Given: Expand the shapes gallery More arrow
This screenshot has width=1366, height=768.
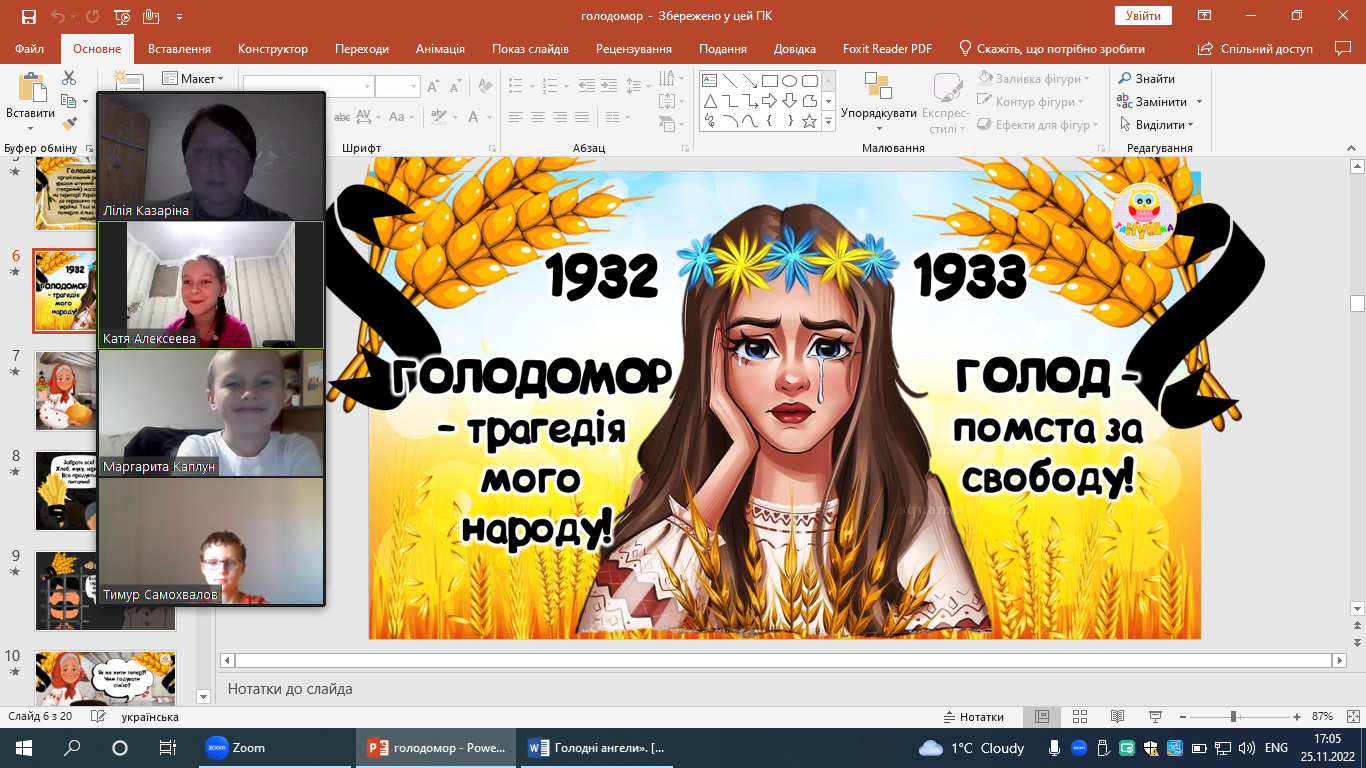Looking at the screenshot, I should 829,122.
